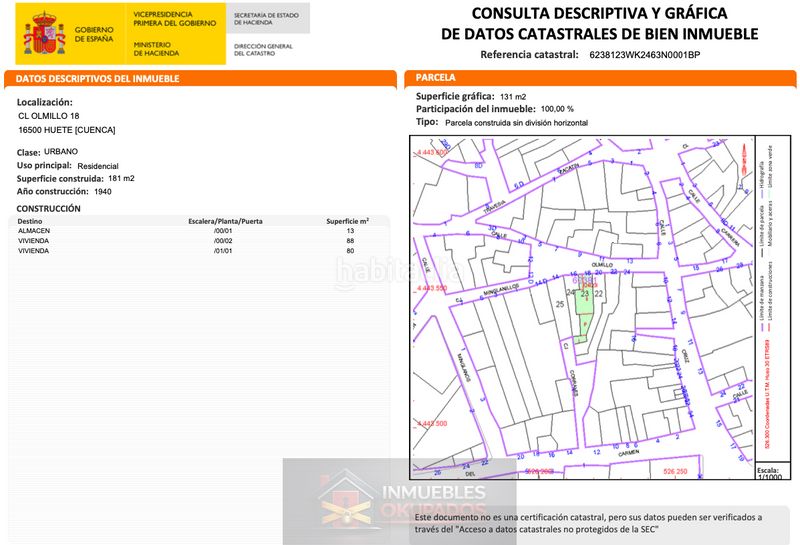800x545 pixels.
Task: Select the 'ALMACEN' row destination cell
Action: point(34,231)
